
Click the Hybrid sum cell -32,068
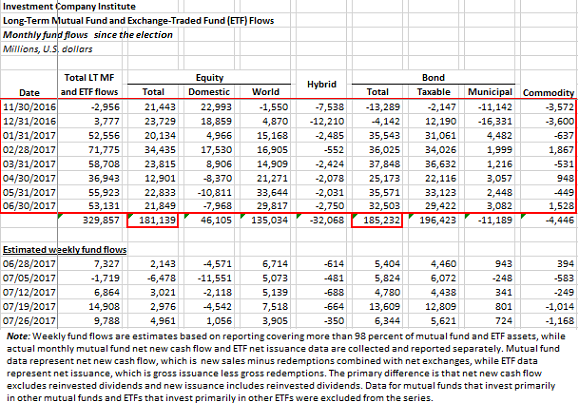(x=325, y=220)
